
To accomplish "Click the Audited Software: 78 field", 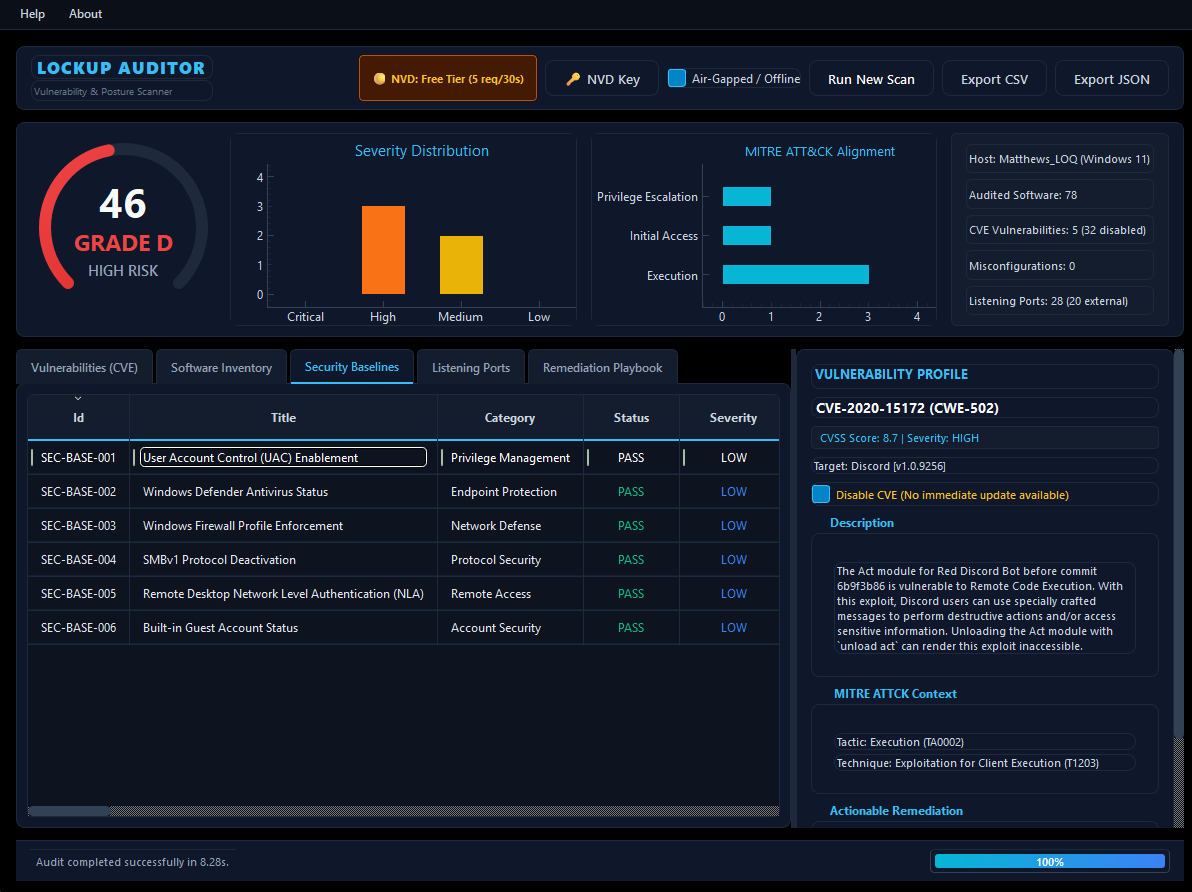I will (1059, 195).
